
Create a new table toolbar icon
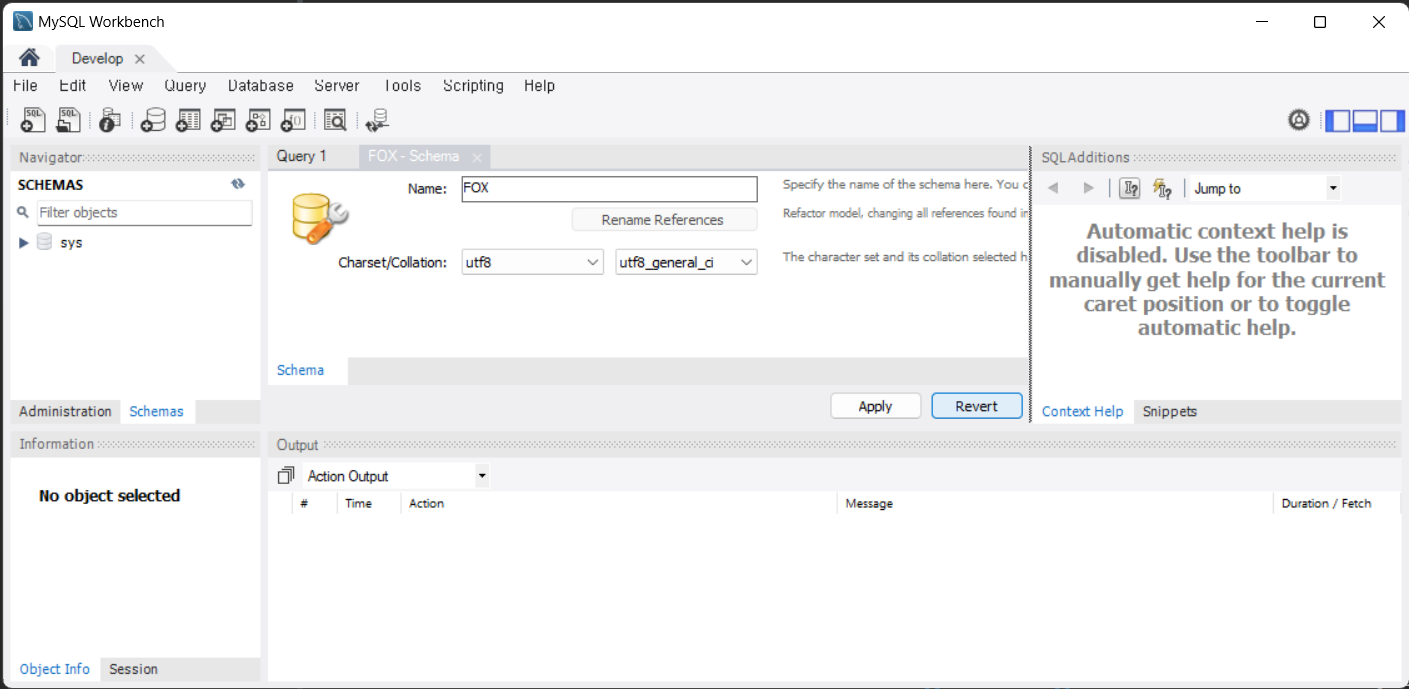tap(188, 120)
